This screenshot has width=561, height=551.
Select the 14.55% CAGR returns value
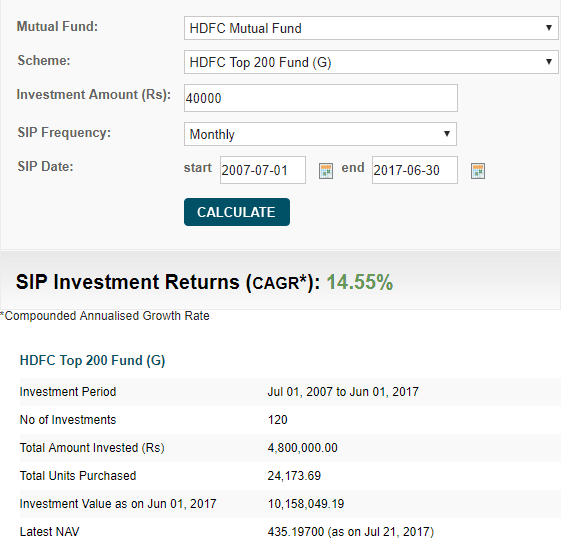click(360, 282)
